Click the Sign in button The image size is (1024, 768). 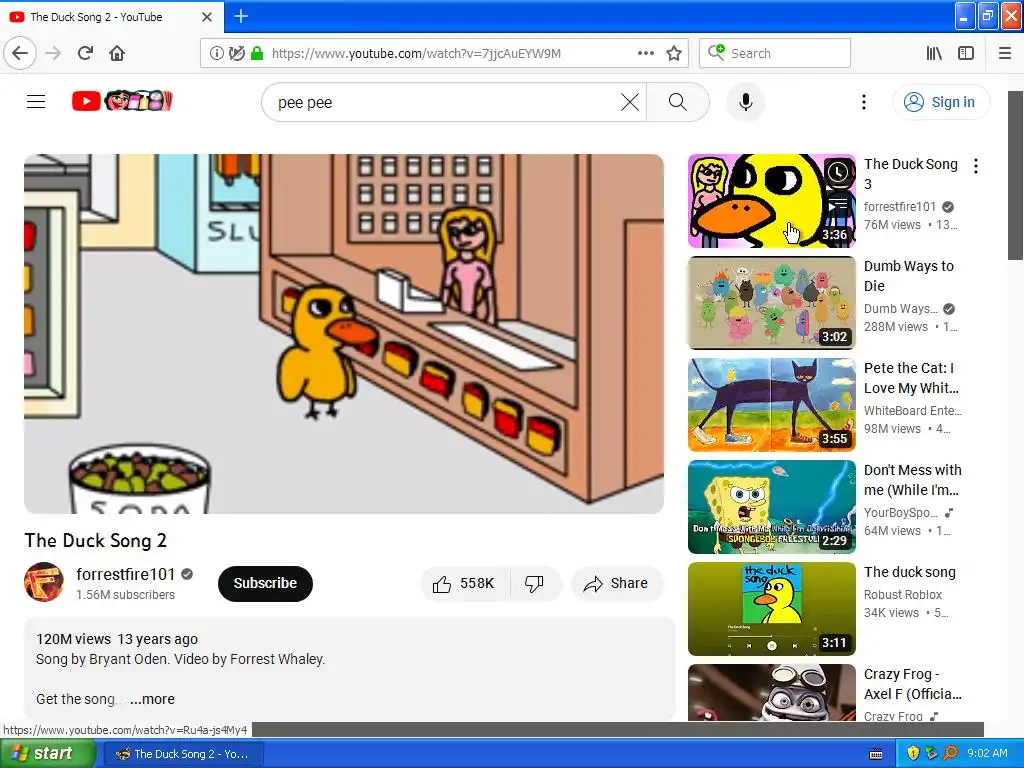point(940,102)
